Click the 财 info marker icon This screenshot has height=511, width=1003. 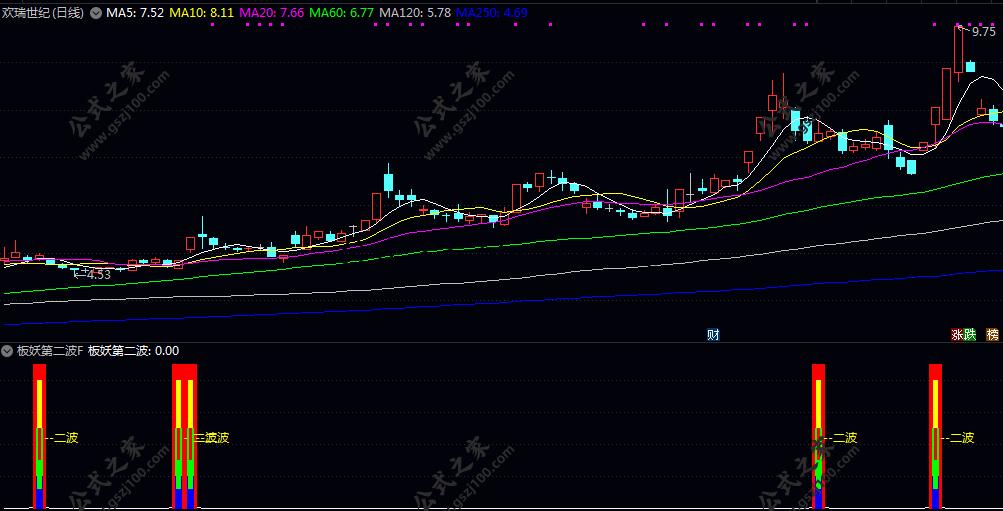pos(713,334)
